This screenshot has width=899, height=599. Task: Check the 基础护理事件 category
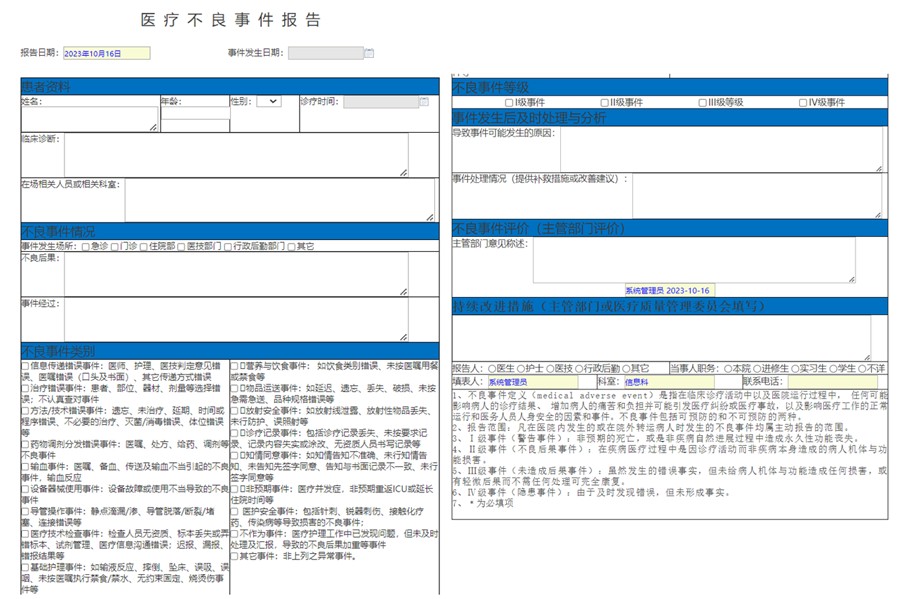click(25, 567)
